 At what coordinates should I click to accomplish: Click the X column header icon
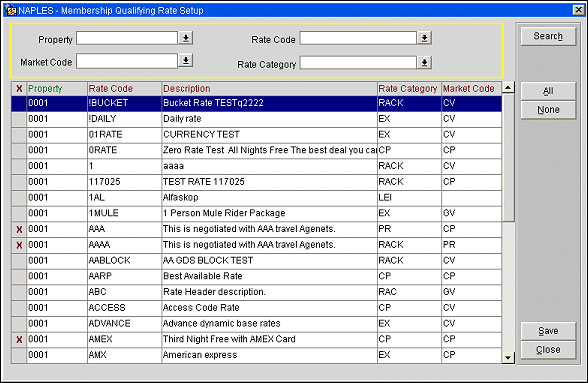[x=19, y=89]
